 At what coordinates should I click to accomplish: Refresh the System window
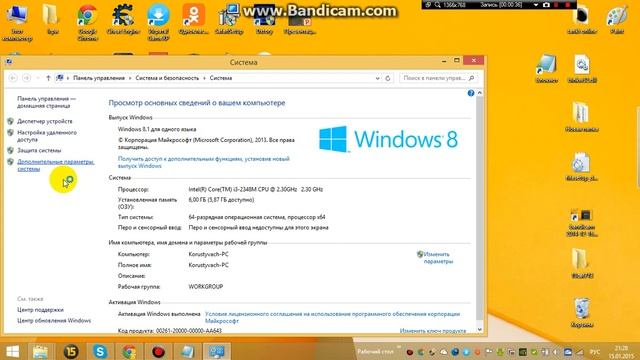[388, 78]
